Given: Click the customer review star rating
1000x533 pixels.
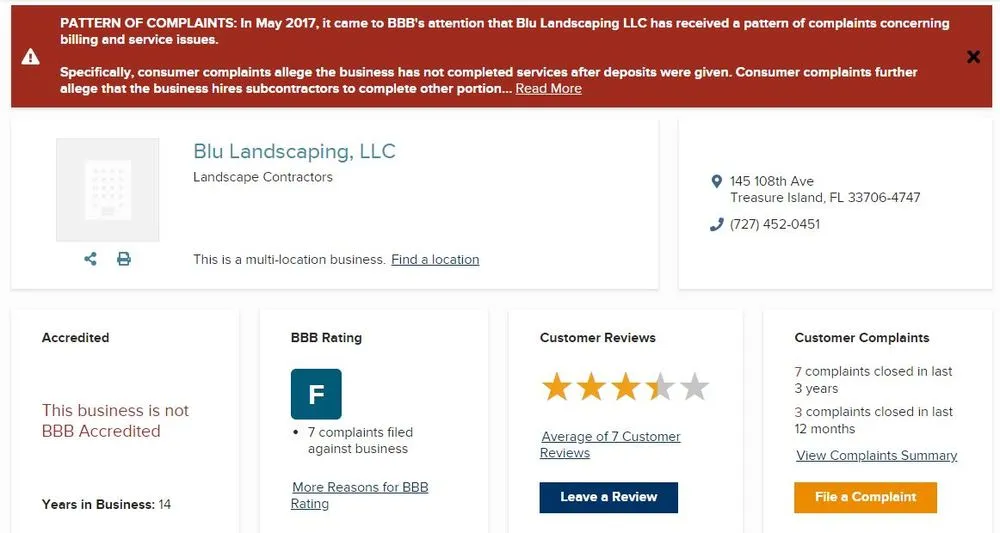Looking at the screenshot, I should pyautogui.click(x=625, y=387).
